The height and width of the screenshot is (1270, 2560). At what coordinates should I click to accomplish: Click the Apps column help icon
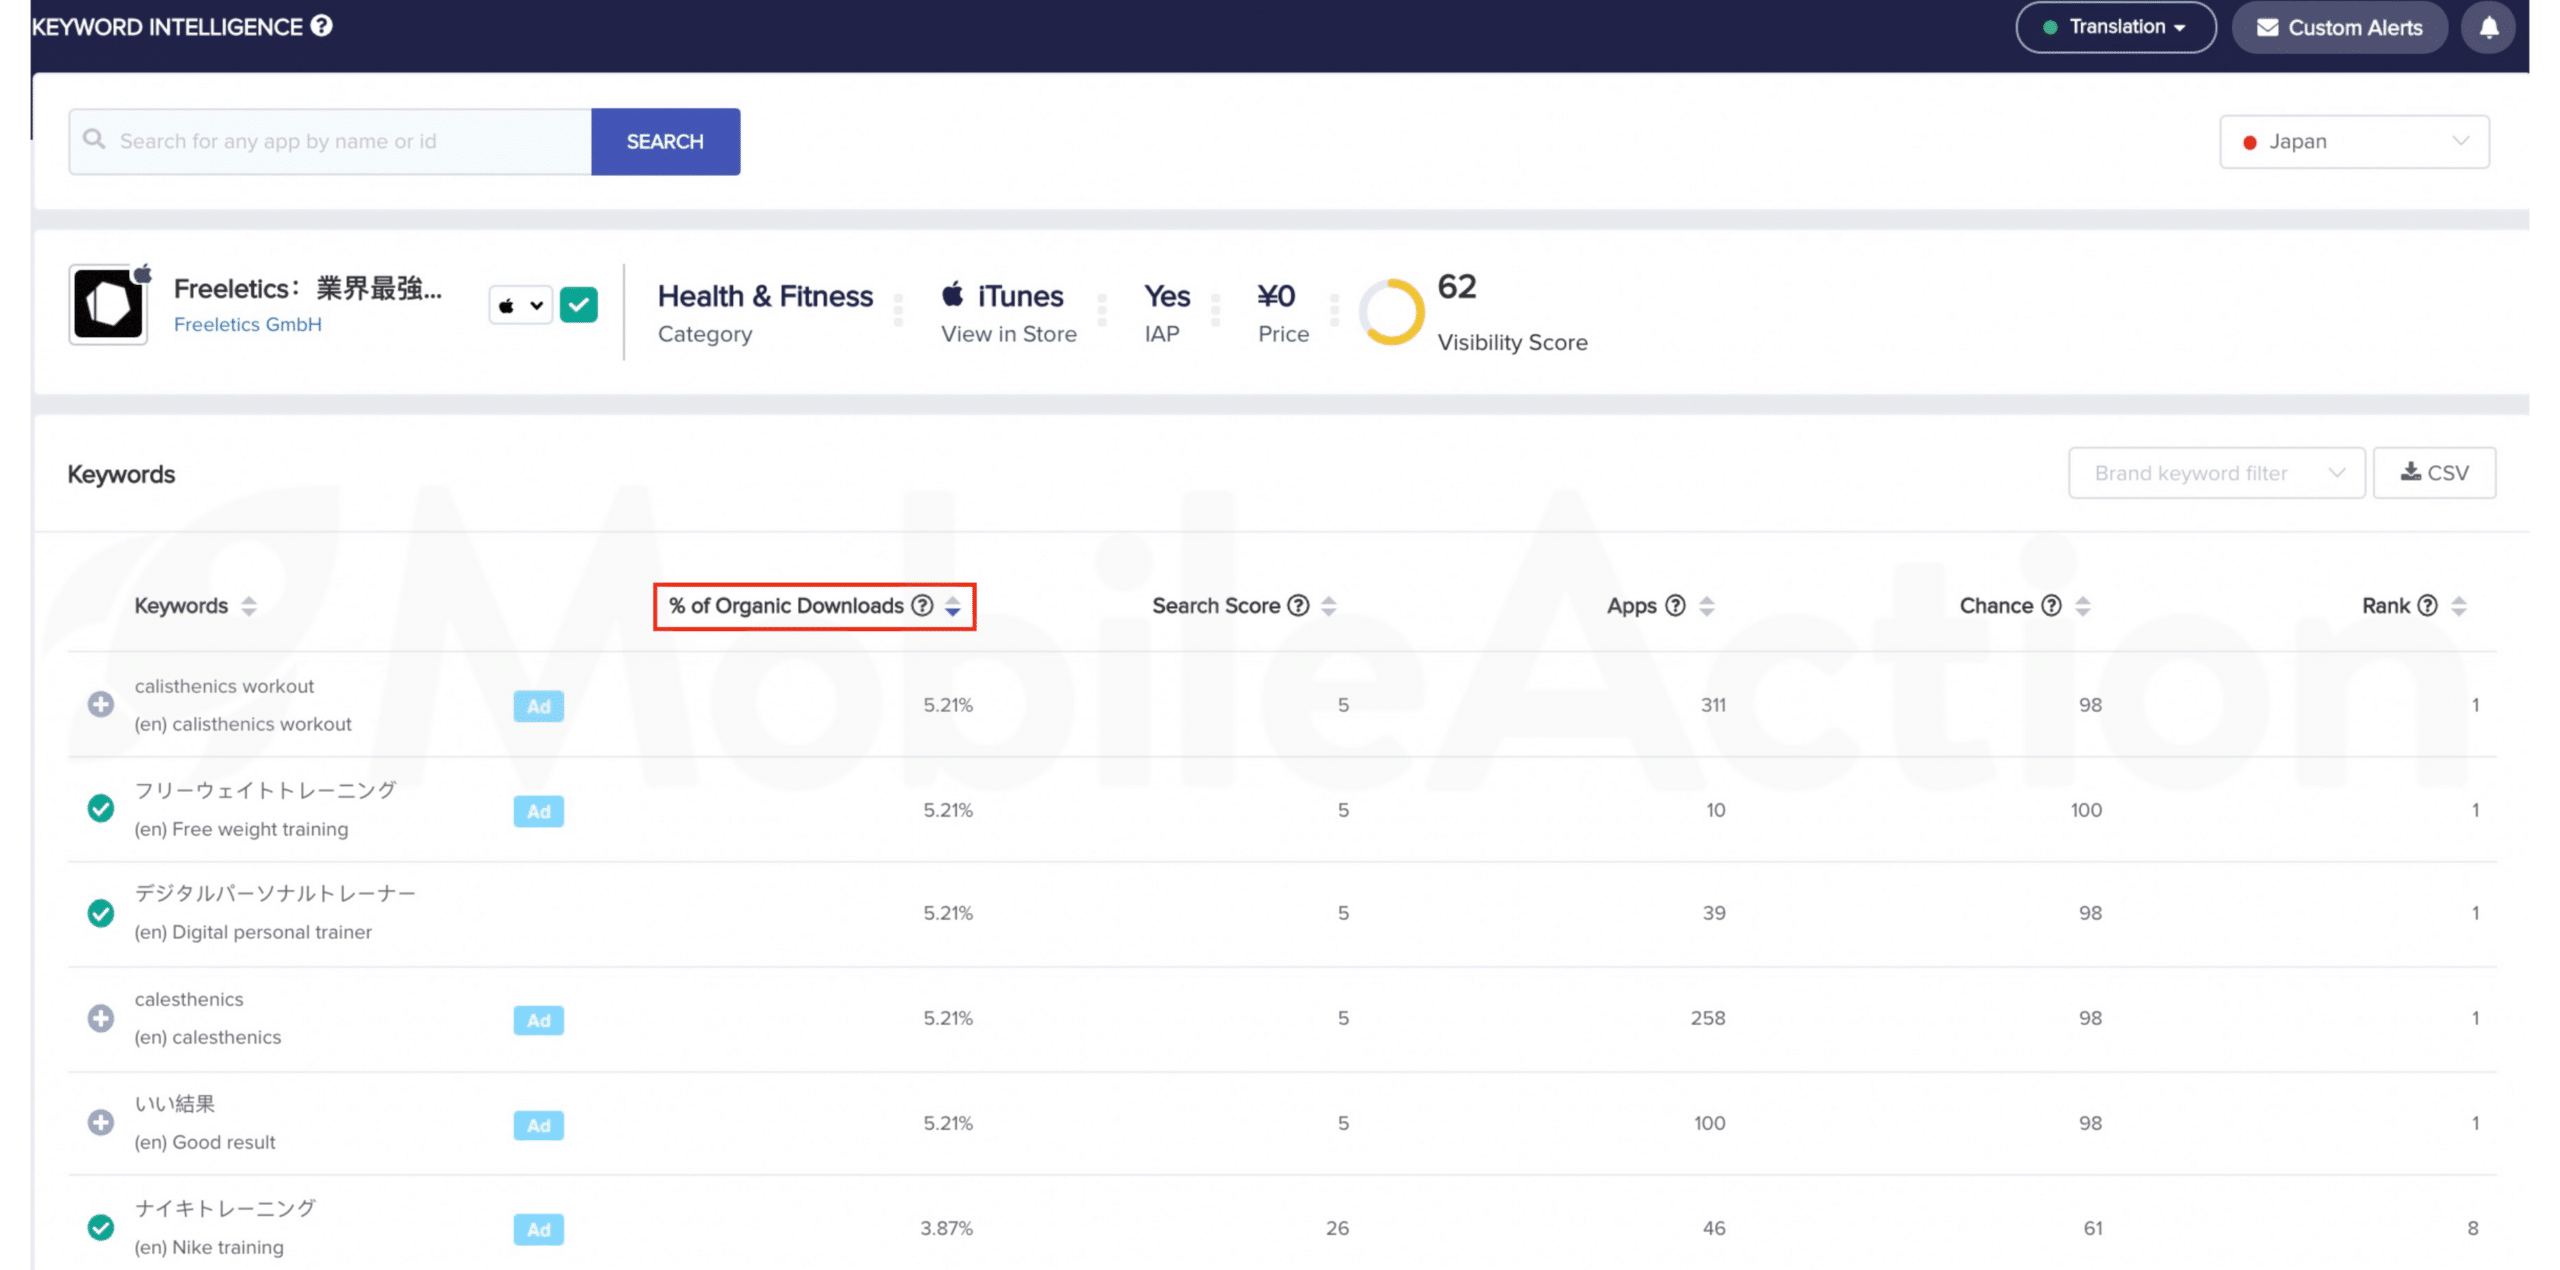[1675, 605]
